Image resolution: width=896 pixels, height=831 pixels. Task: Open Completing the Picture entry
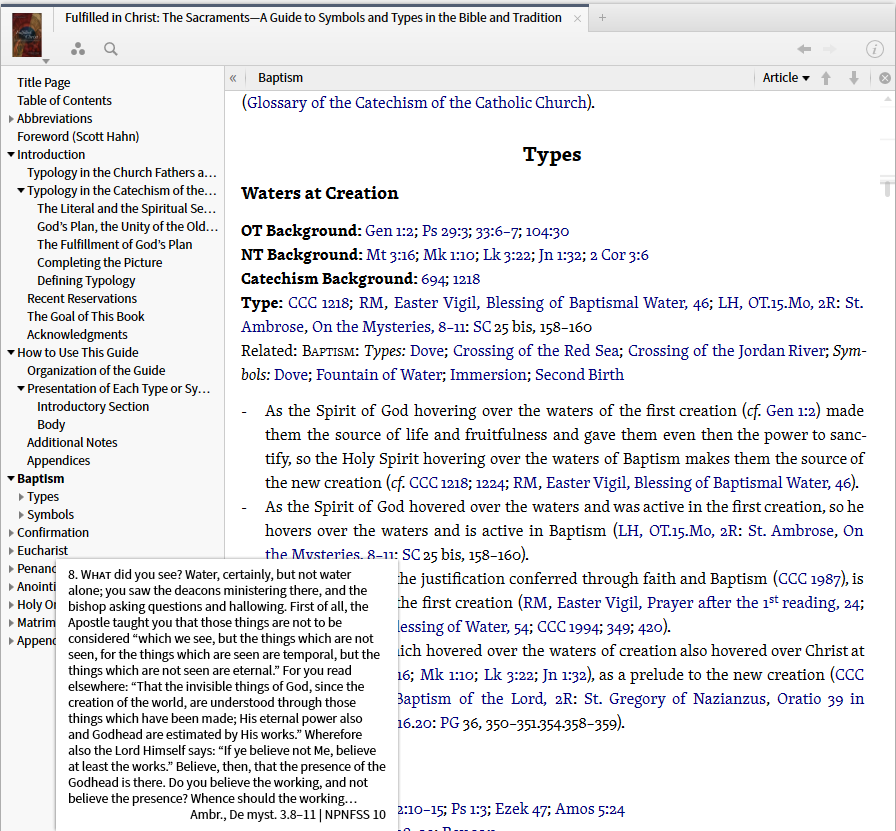point(100,262)
